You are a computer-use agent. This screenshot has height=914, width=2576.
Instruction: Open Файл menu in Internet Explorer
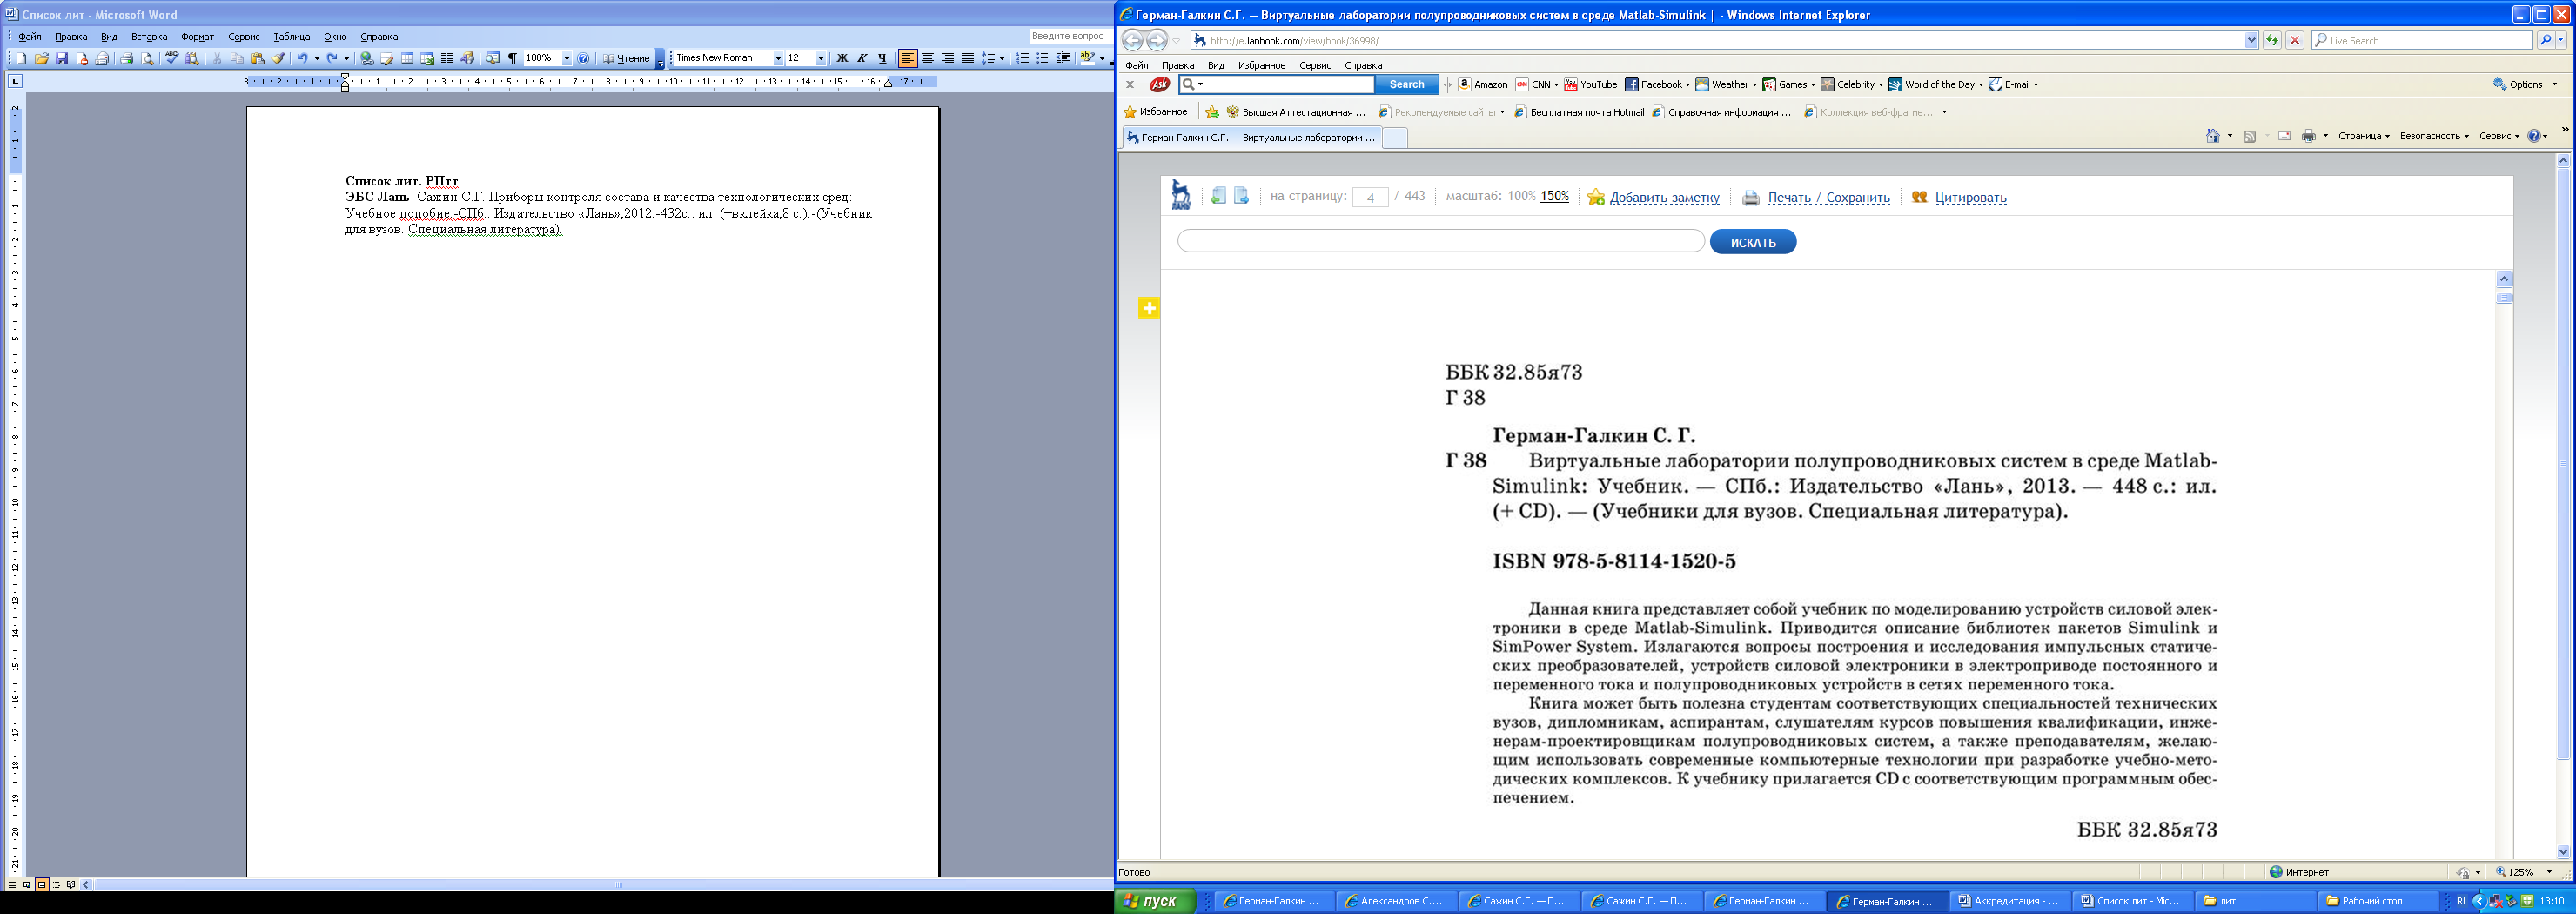(1136, 65)
